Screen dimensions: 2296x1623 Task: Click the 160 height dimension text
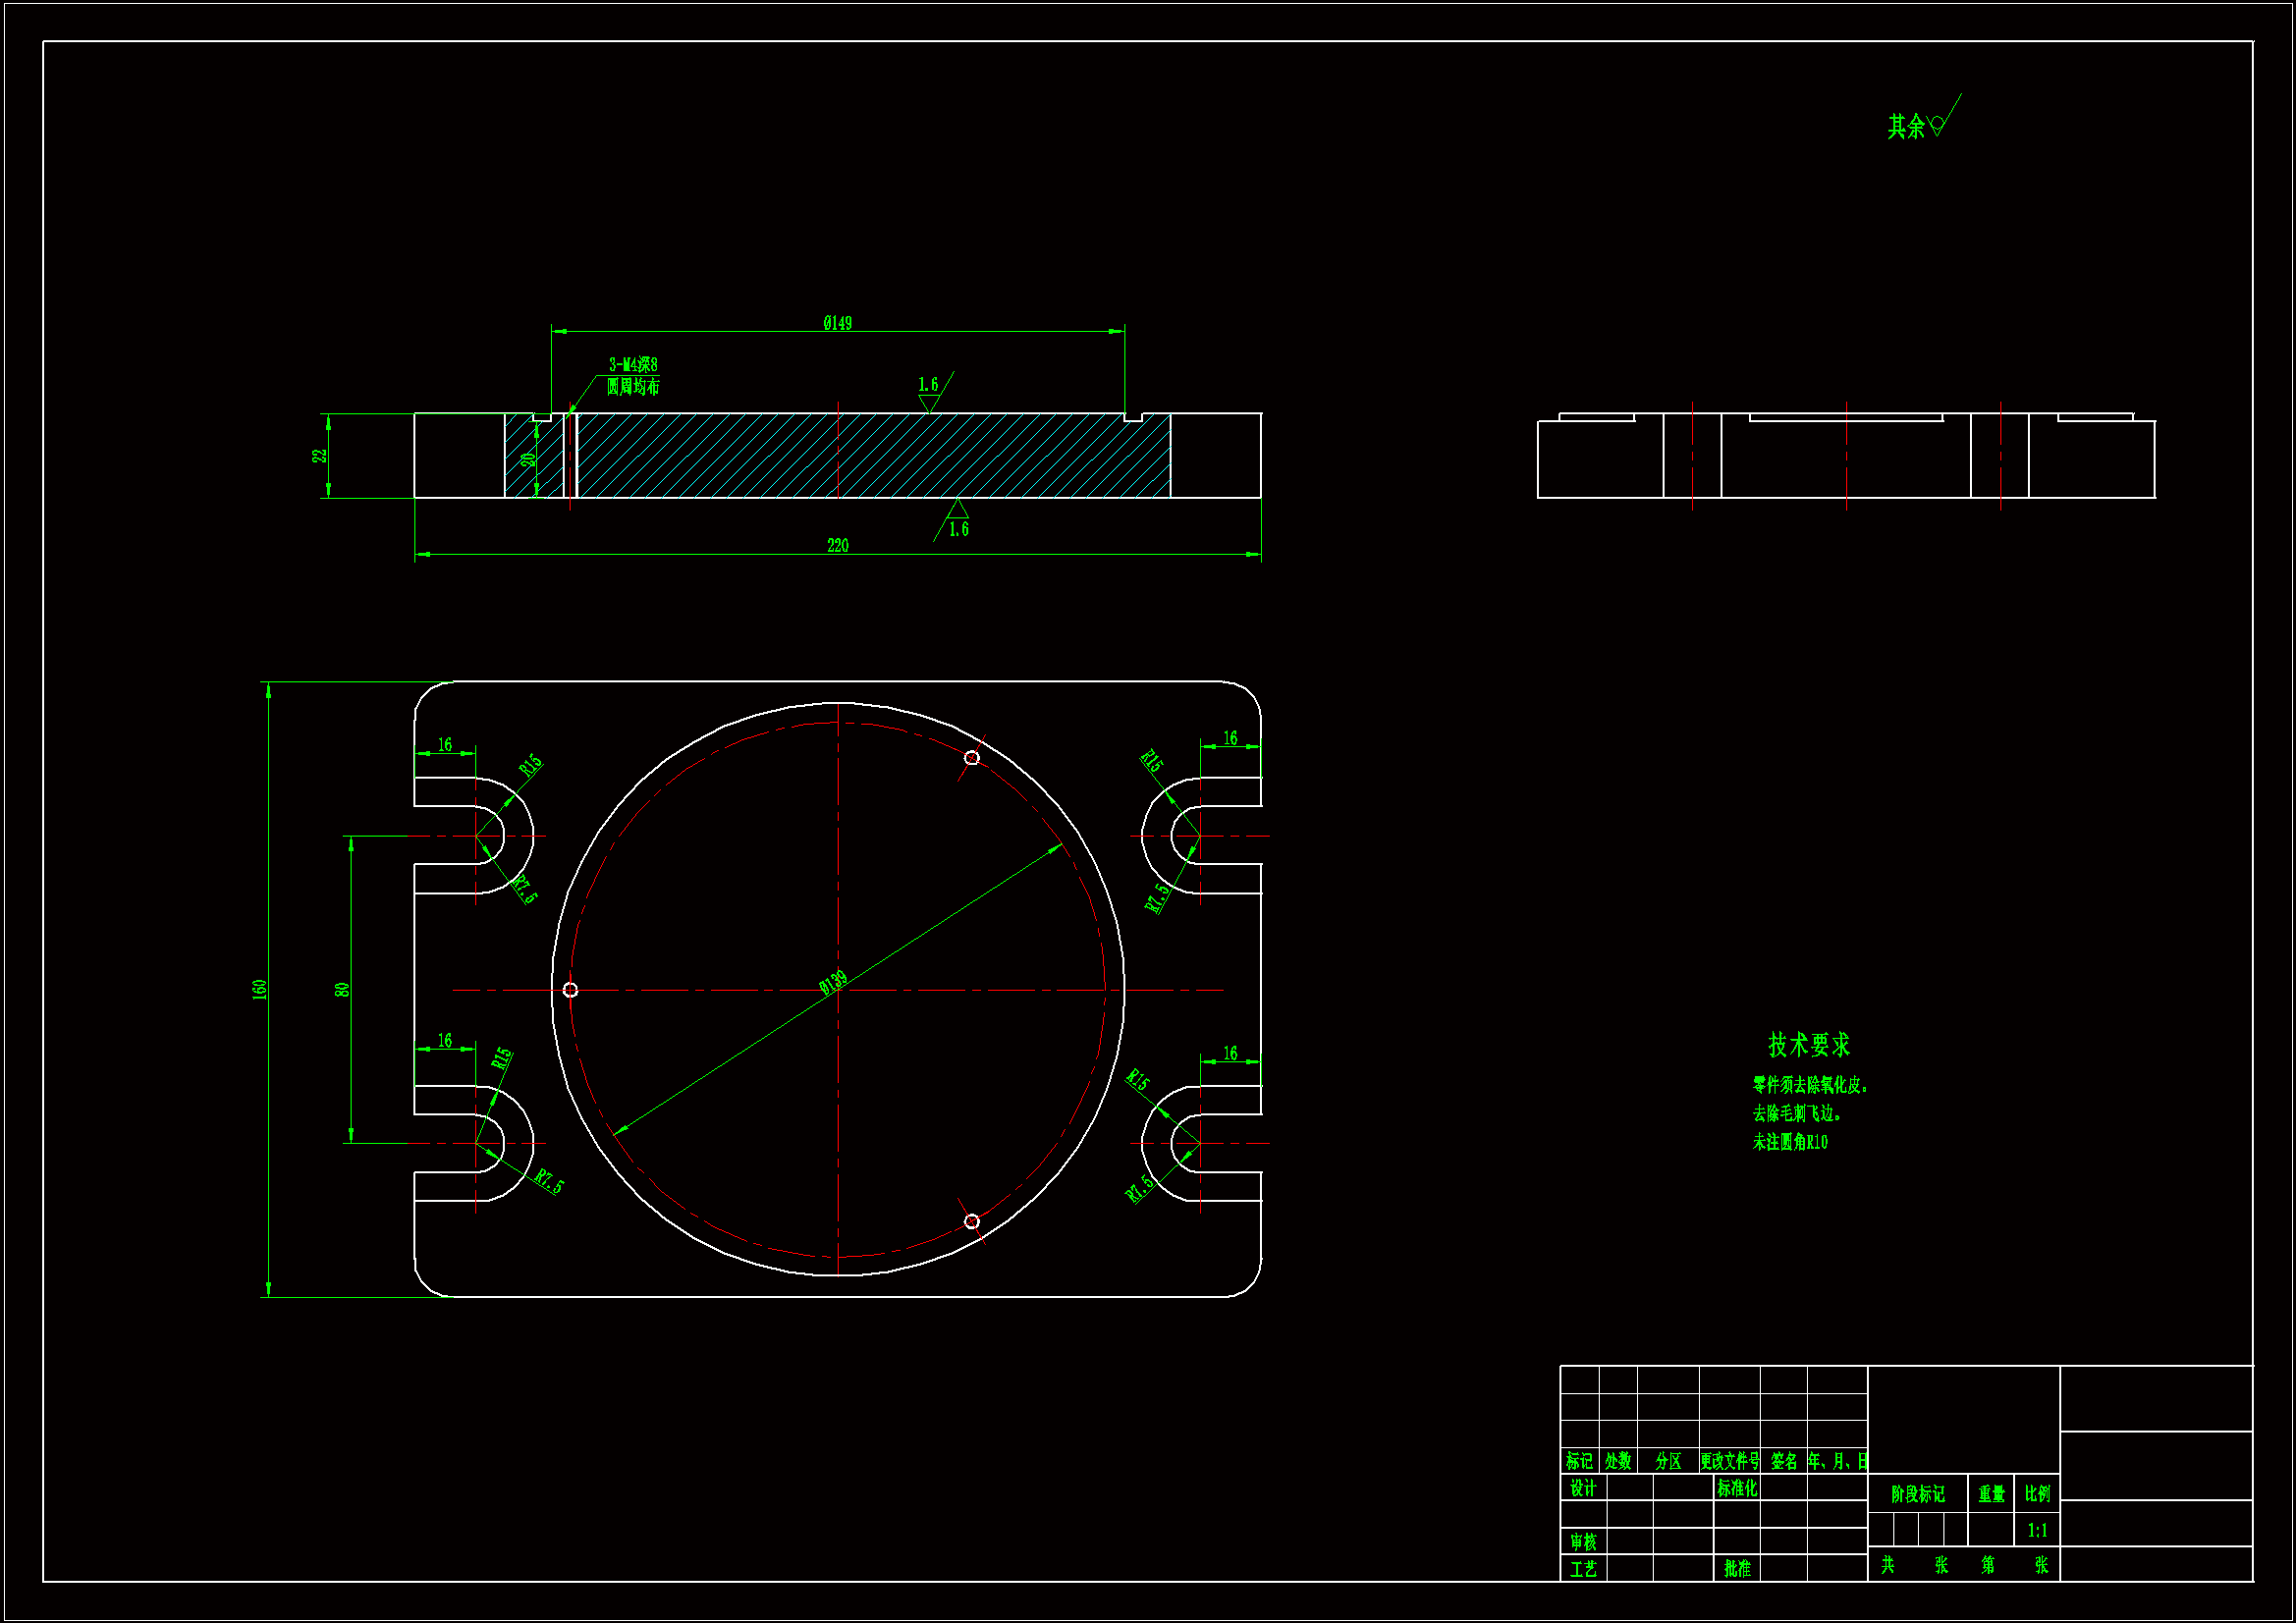pyautogui.click(x=260, y=989)
